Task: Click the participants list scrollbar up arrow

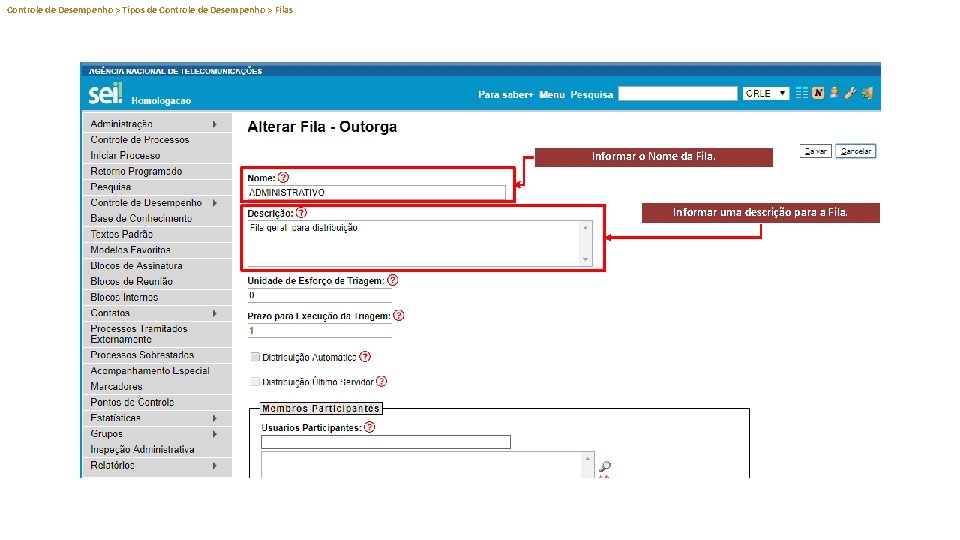Action: [x=588, y=459]
